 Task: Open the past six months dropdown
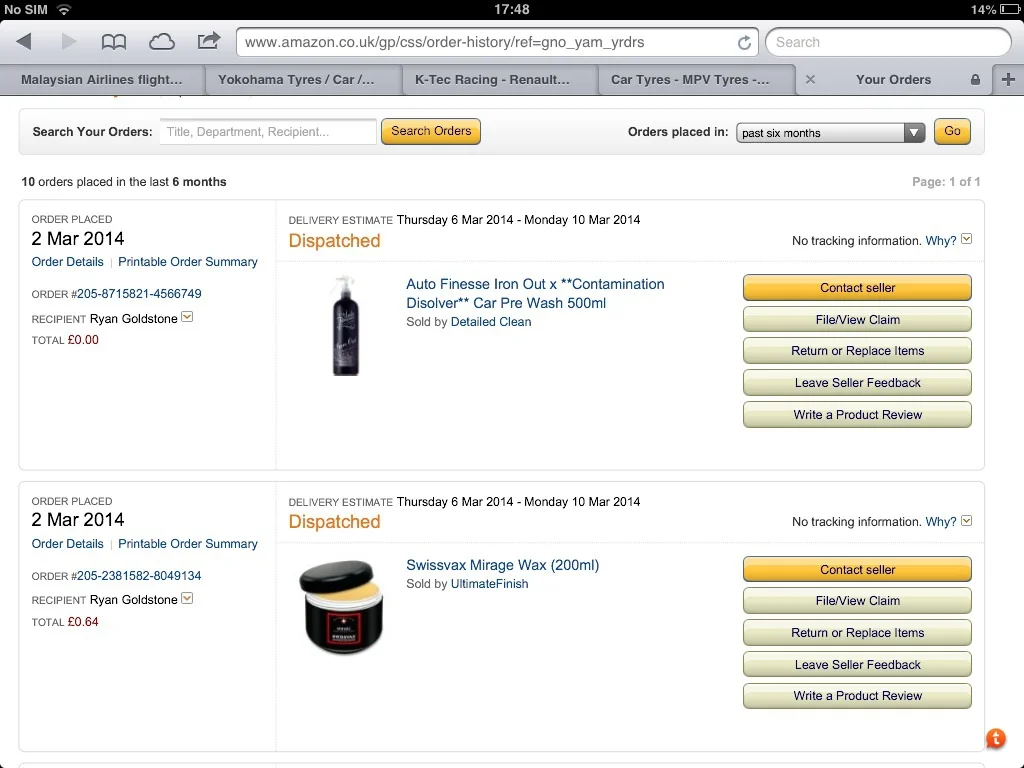(x=830, y=133)
